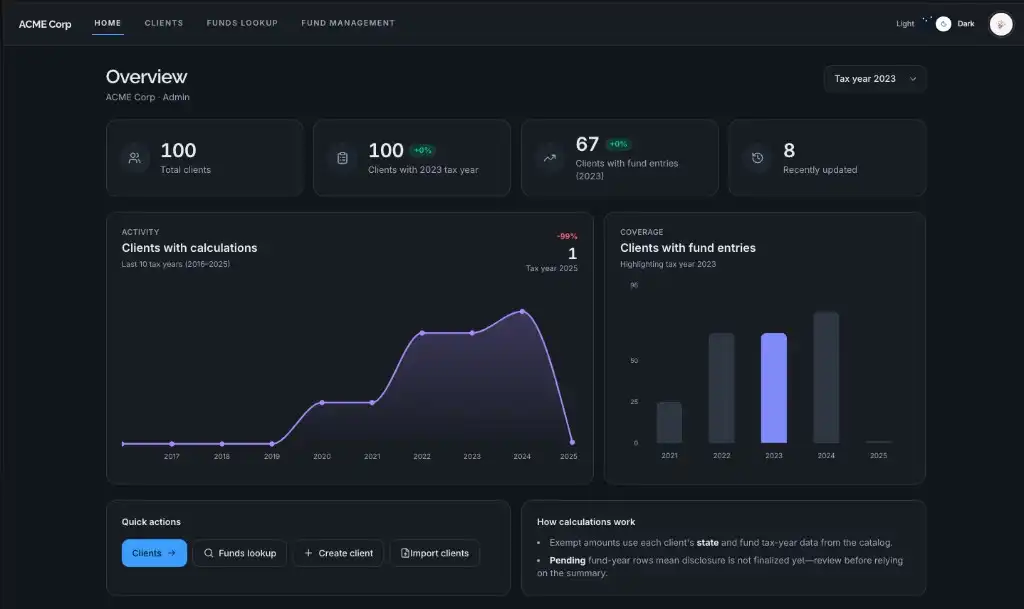Click the 'Overview' page title
The image size is (1024, 609).
pyautogui.click(x=146, y=76)
